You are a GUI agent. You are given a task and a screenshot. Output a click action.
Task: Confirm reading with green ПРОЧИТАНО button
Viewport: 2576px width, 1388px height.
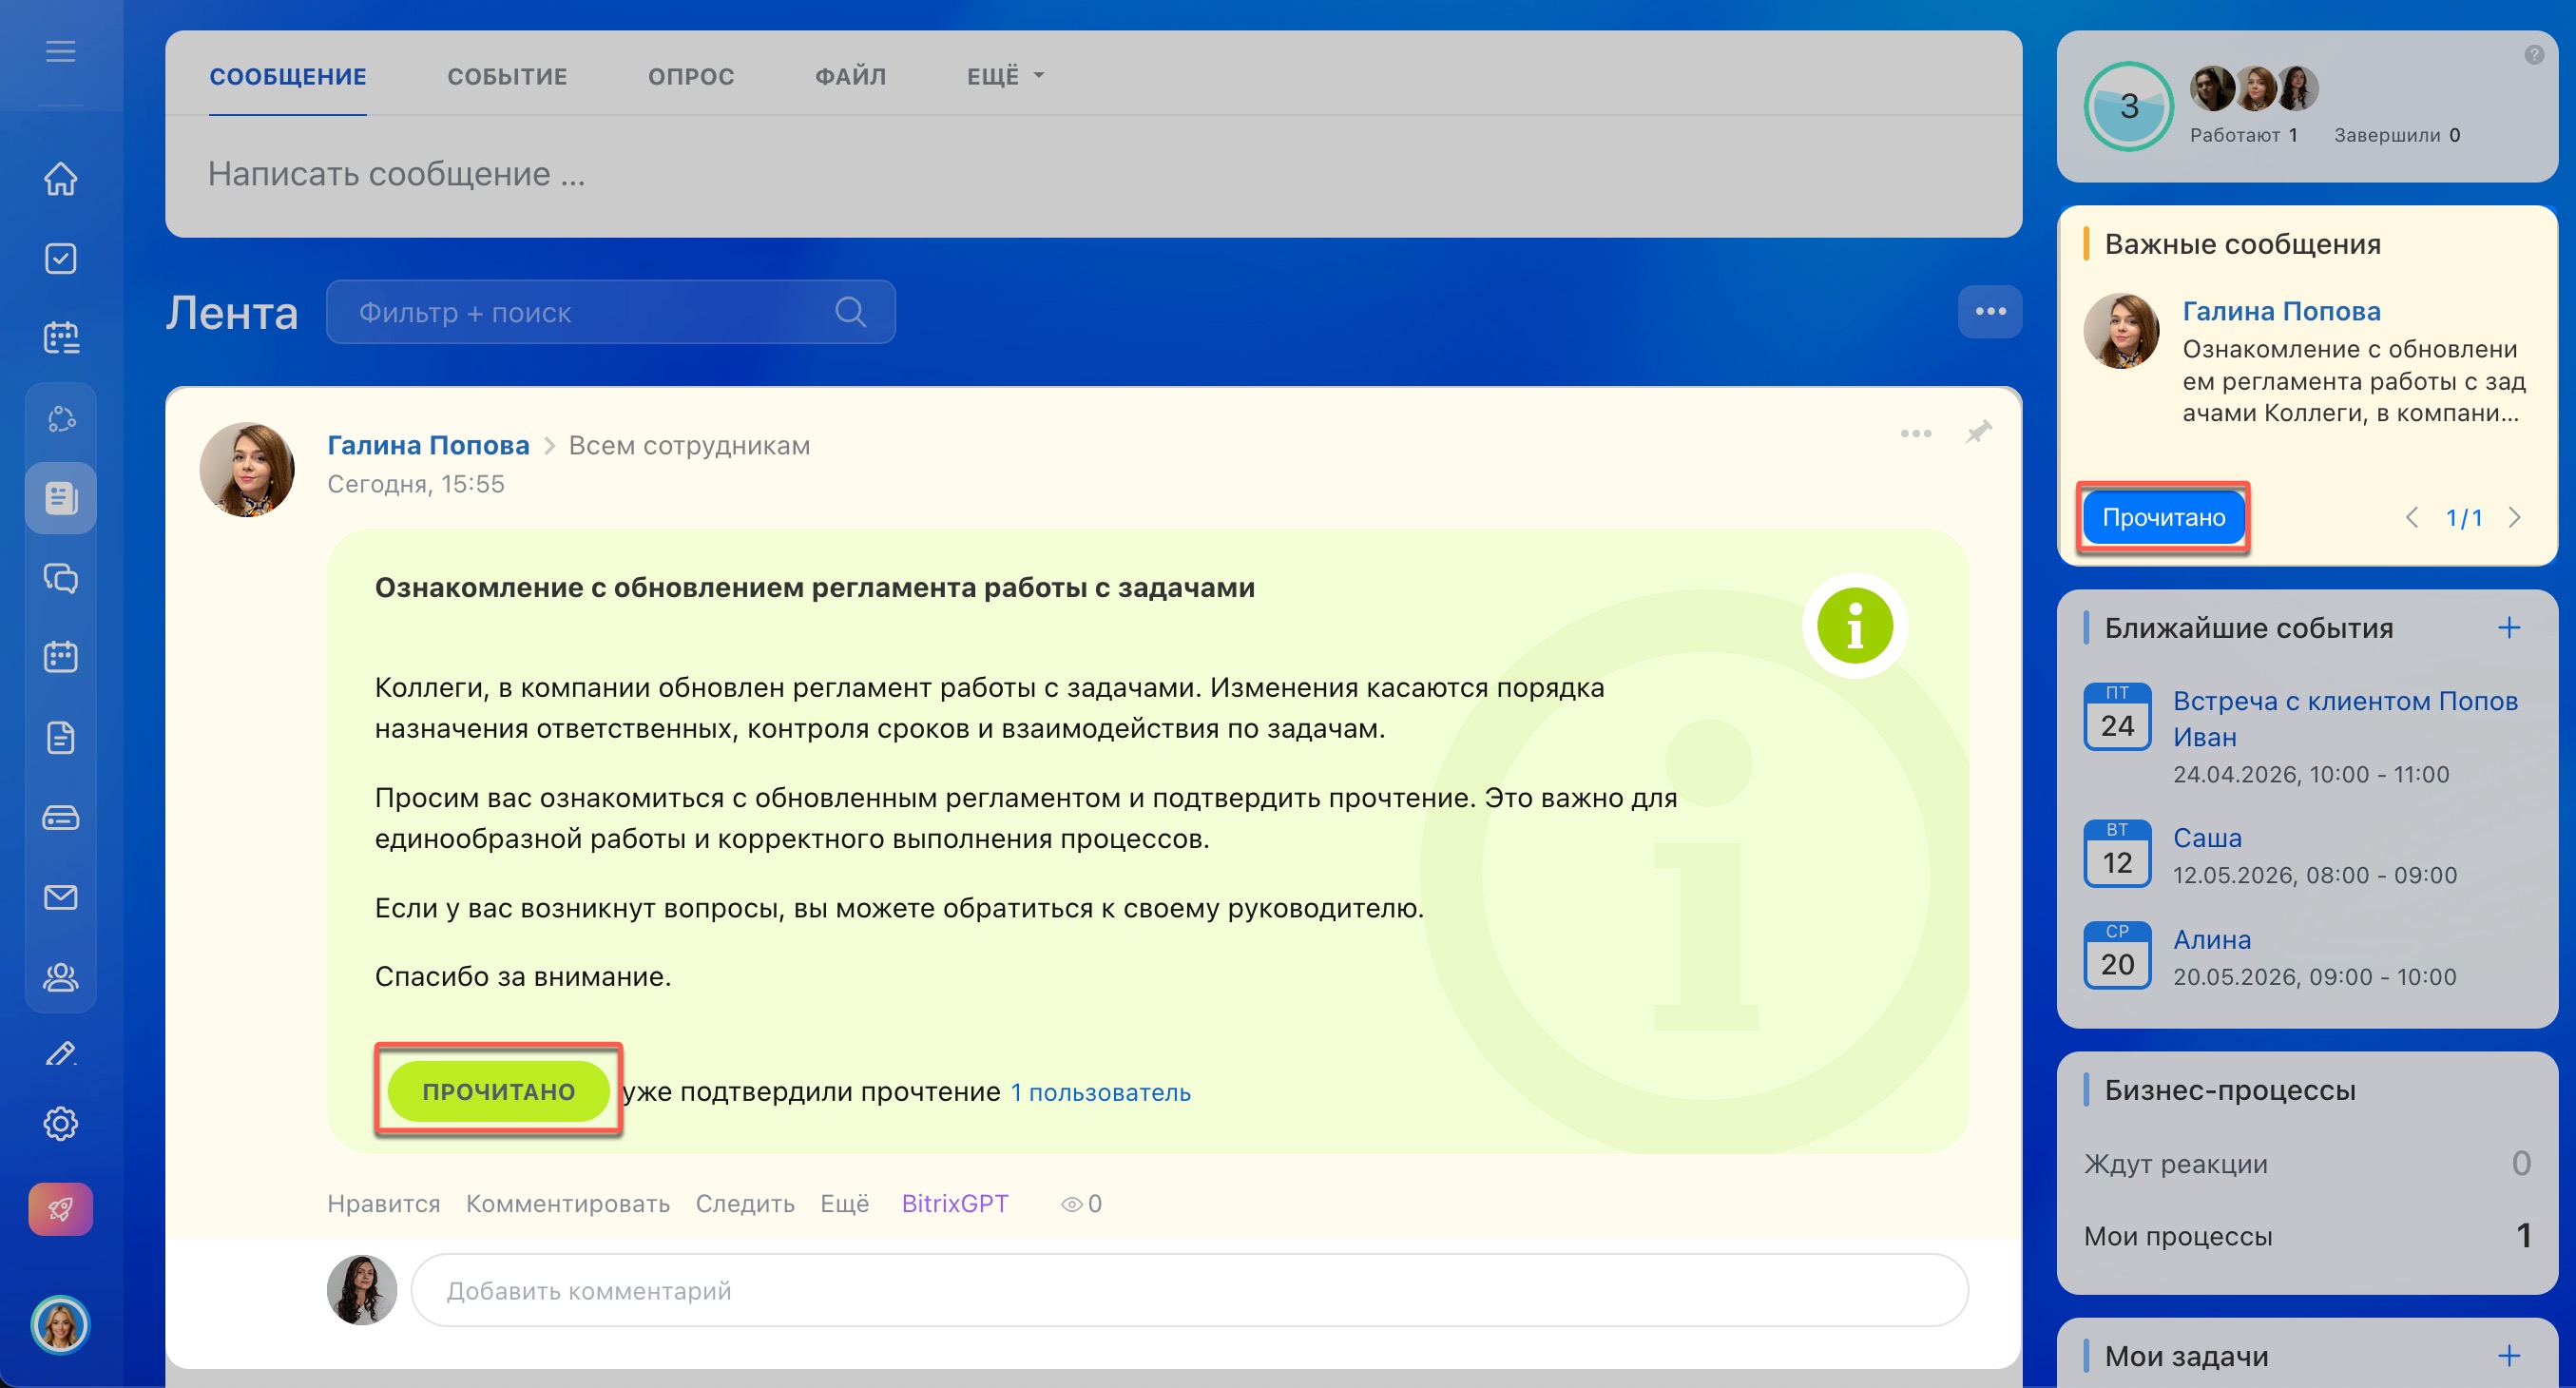click(498, 1091)
